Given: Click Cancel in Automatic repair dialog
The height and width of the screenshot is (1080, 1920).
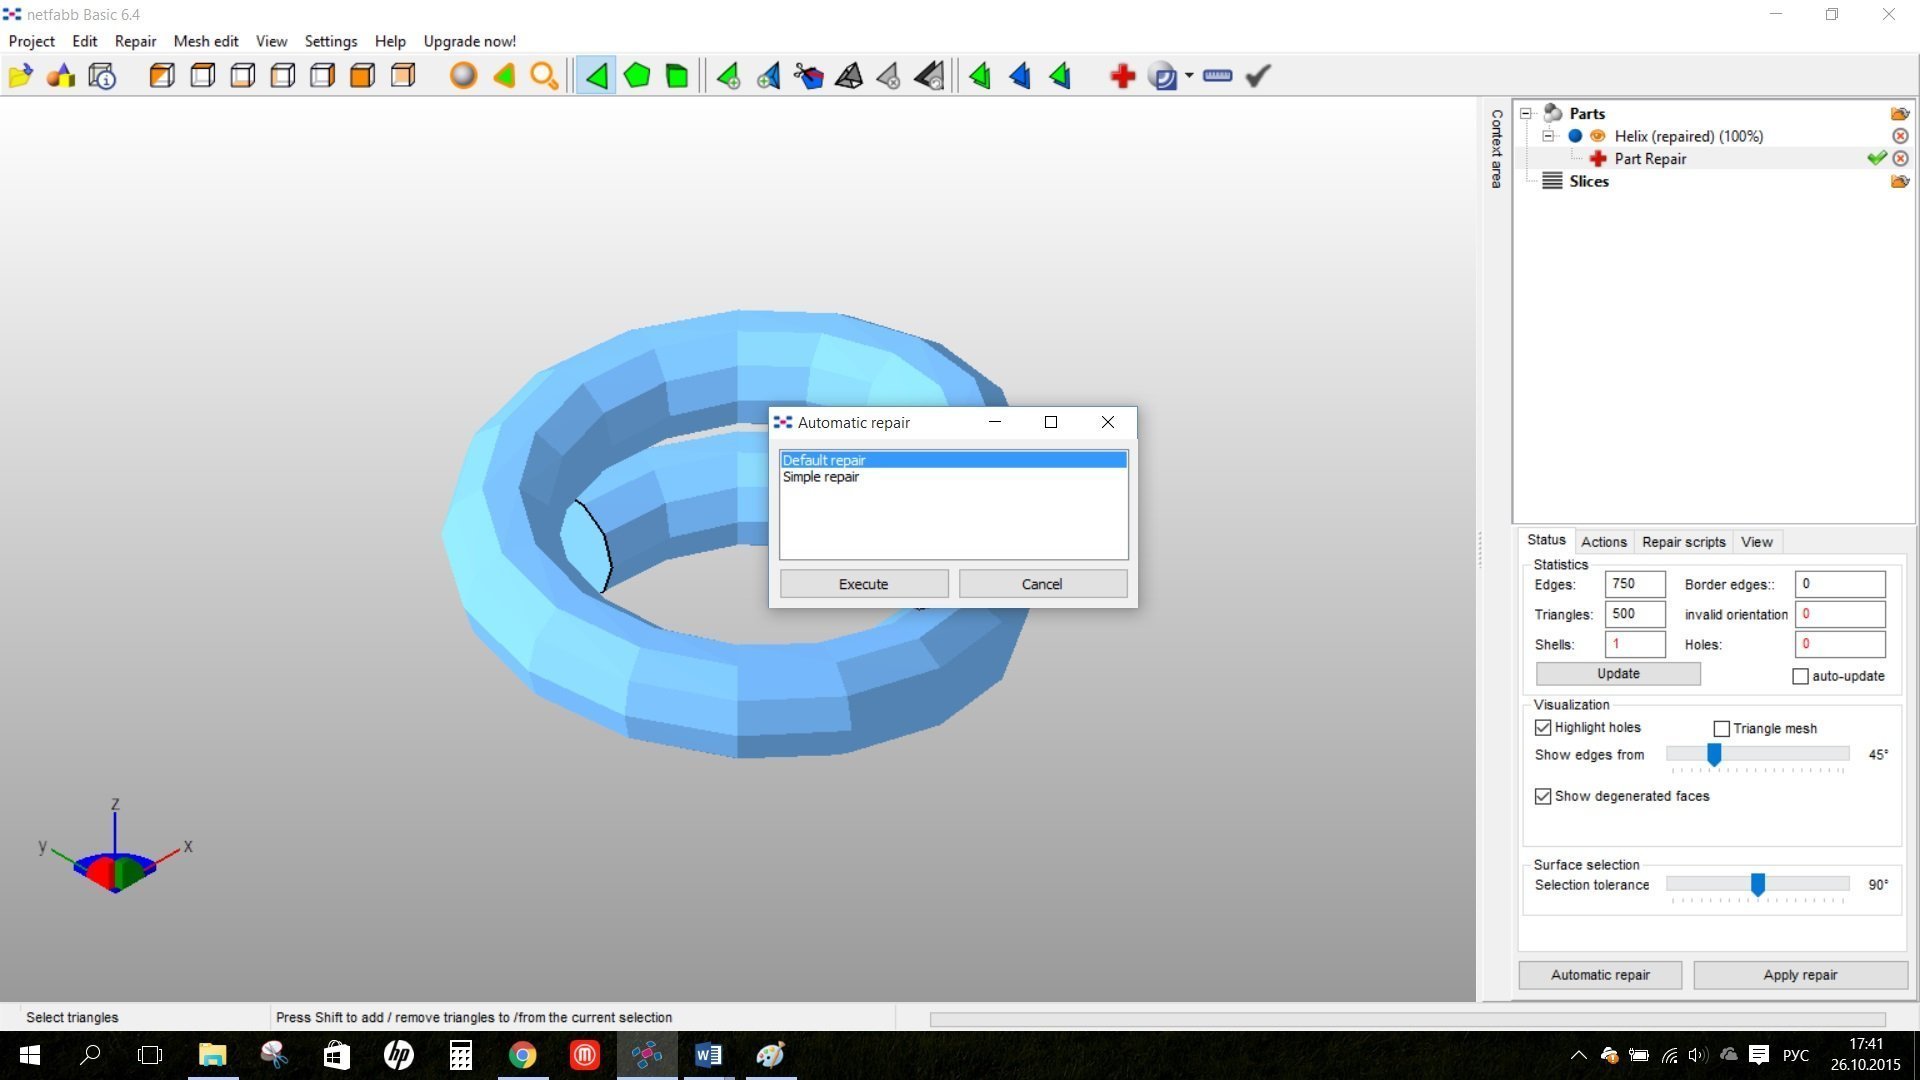Looking at the screenshot, I should pos(1042,584).
